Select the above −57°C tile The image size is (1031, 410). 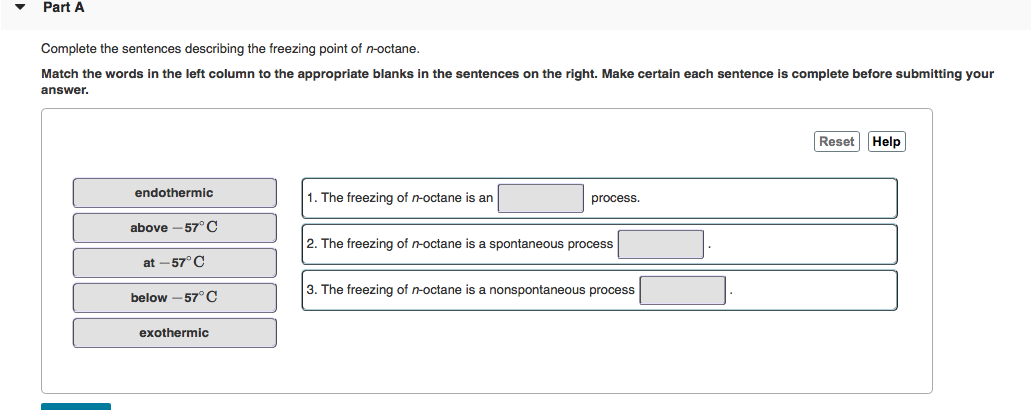pos(174,228)
